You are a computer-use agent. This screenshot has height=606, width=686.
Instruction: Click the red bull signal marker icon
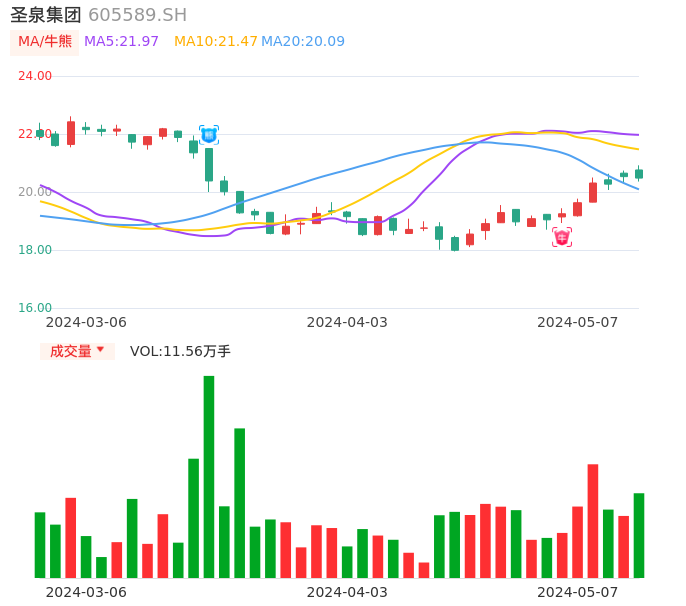562,237
